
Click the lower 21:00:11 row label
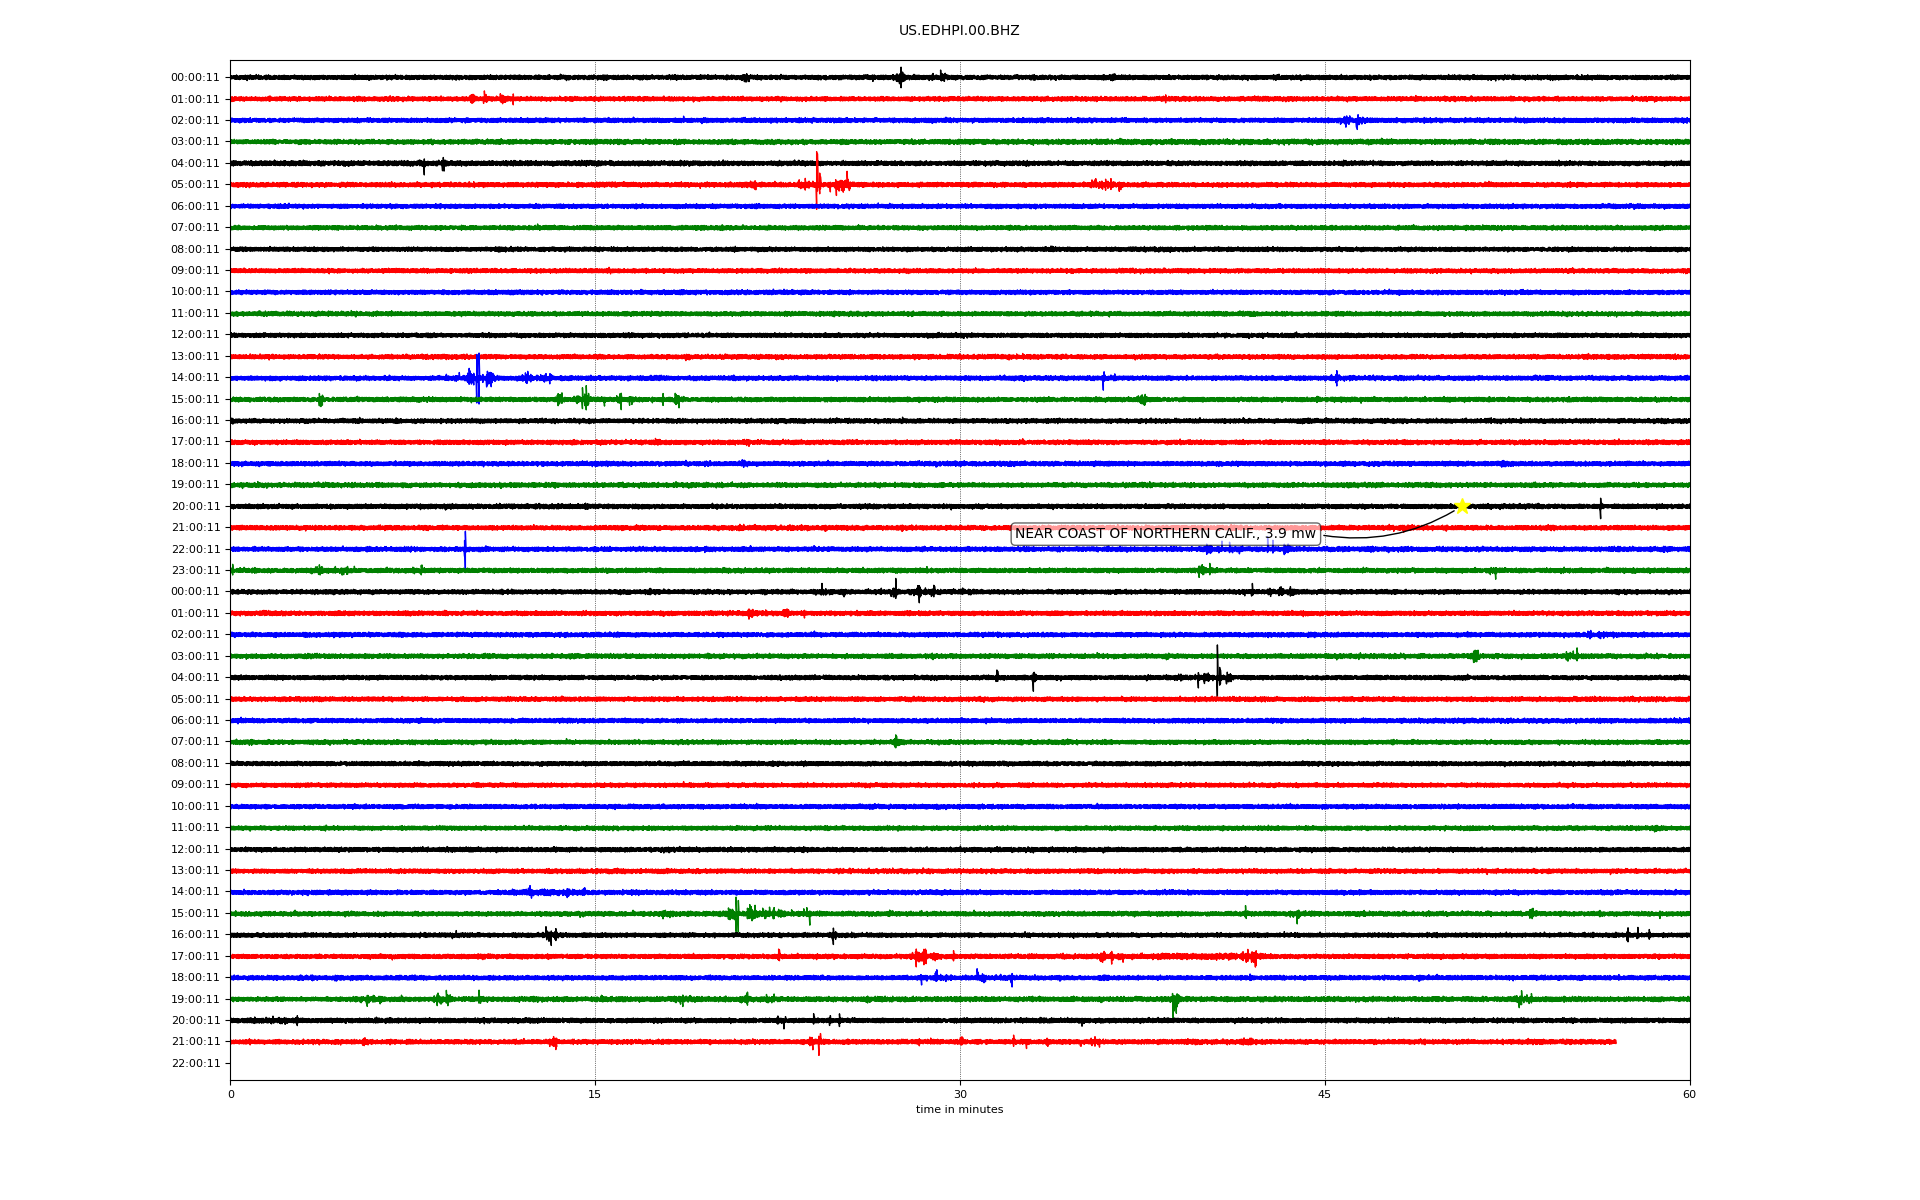[x=195, y=1042]
